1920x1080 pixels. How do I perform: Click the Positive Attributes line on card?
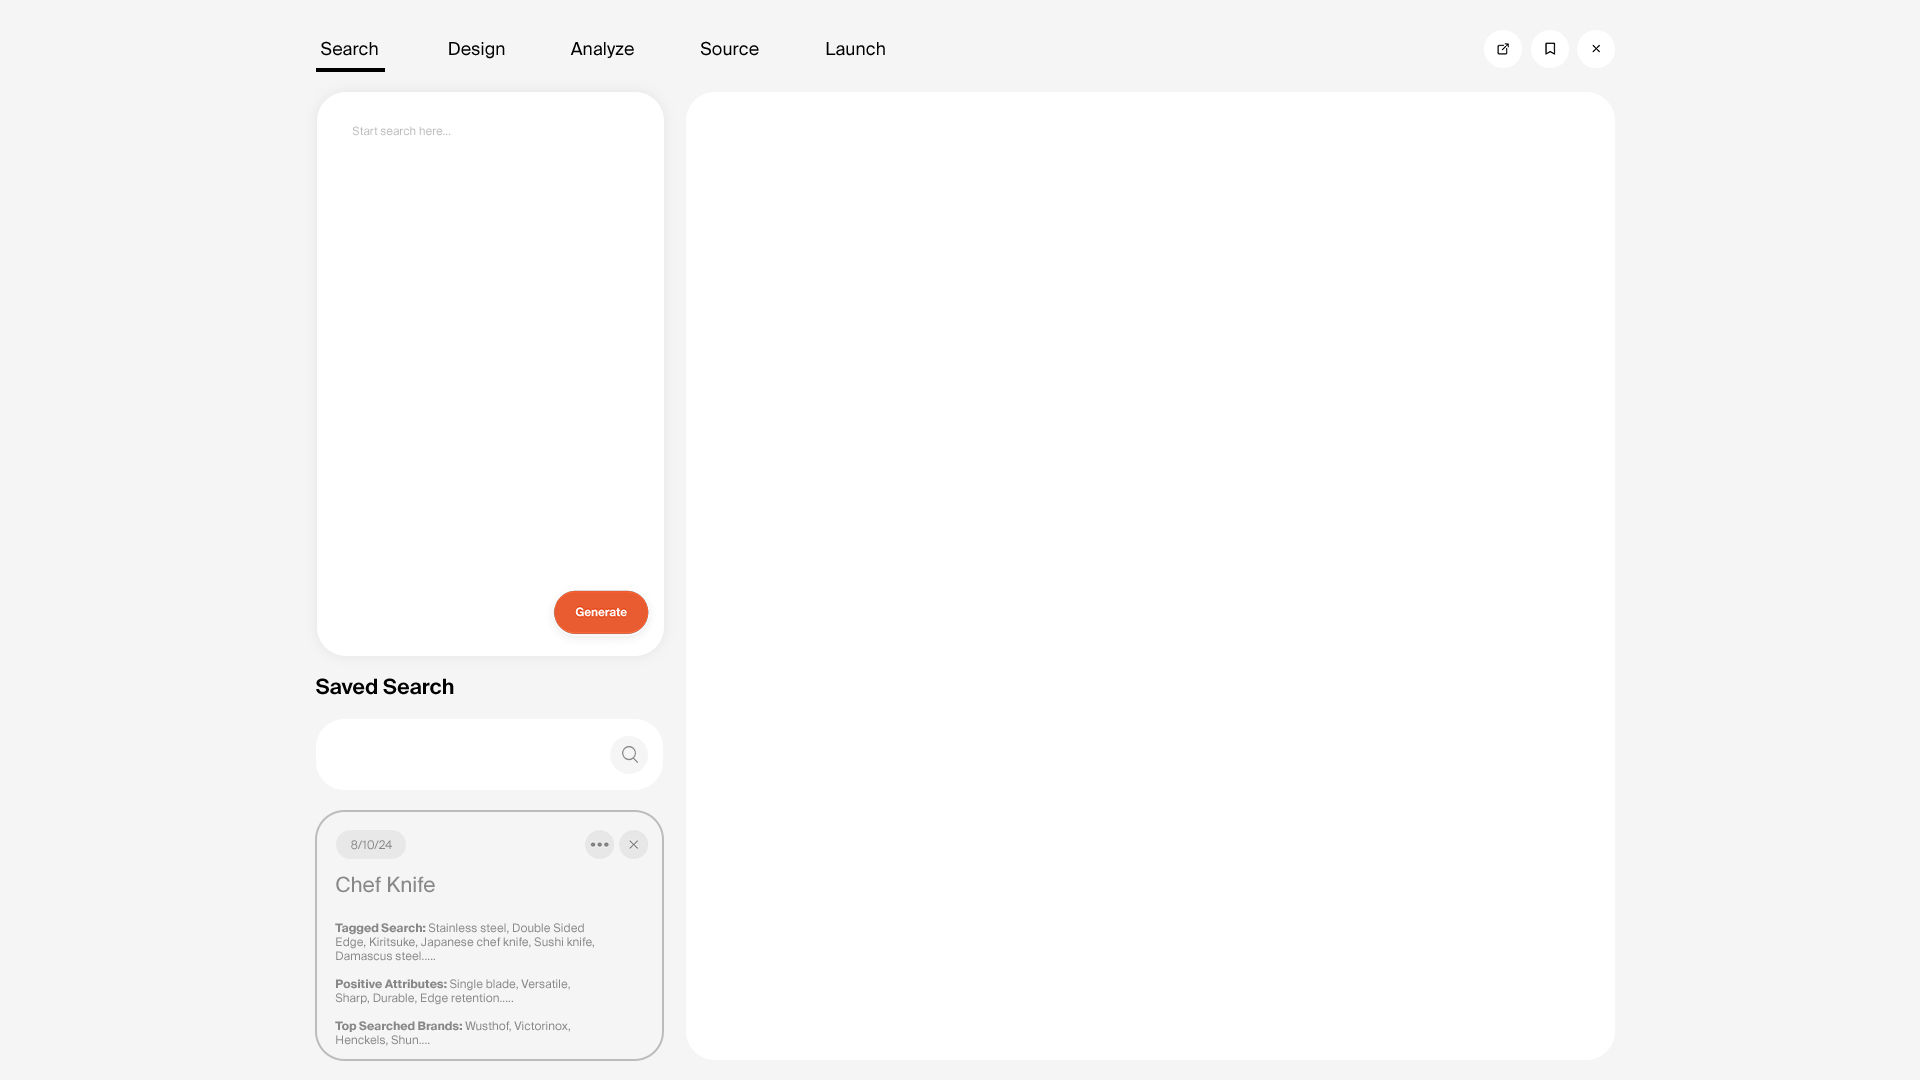click(453, 991)
